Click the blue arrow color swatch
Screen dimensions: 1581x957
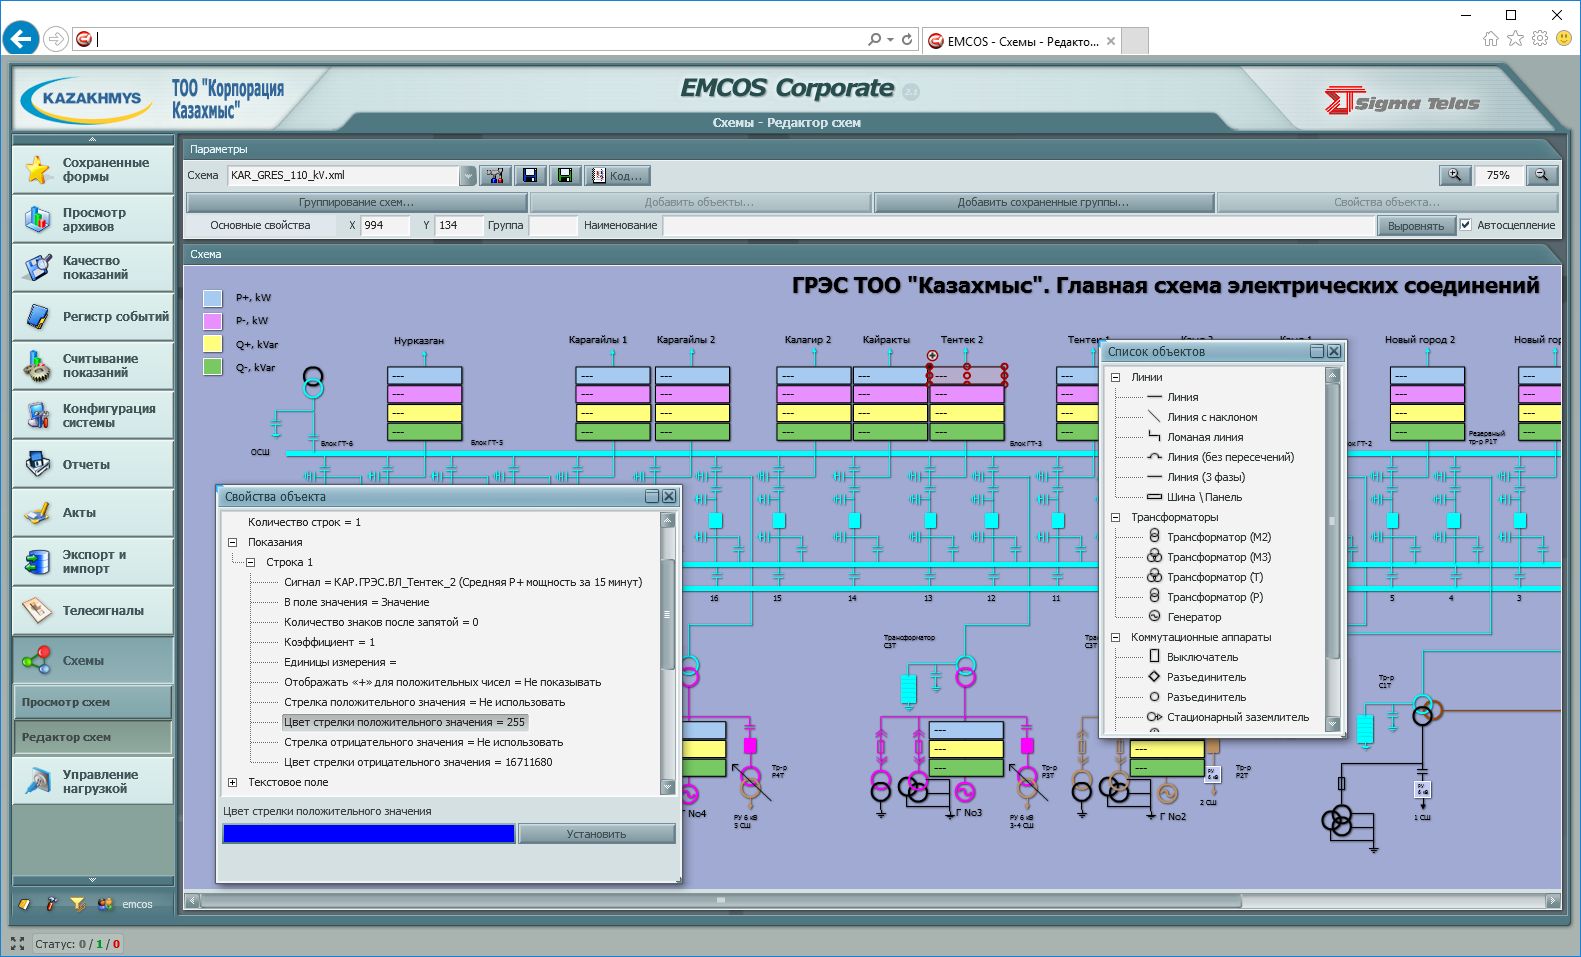pyautogui.click(x=369, y=834)
